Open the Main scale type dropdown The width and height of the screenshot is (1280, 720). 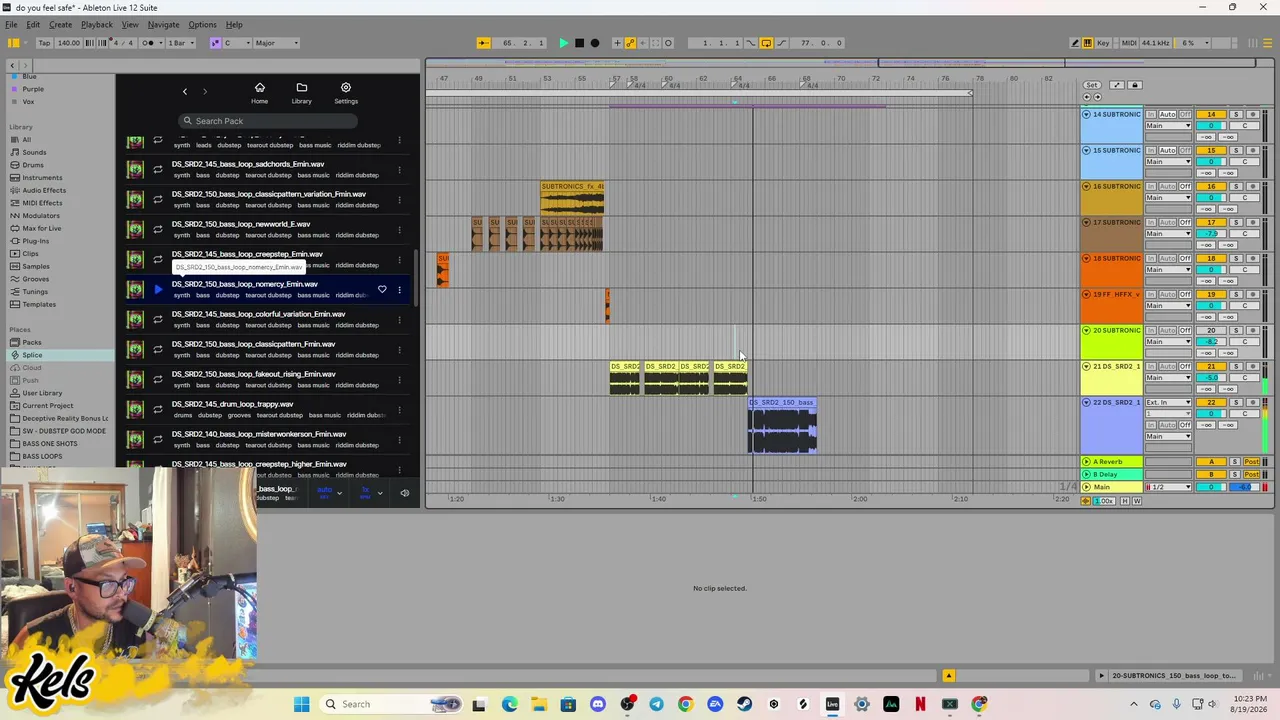click(277, 43)
